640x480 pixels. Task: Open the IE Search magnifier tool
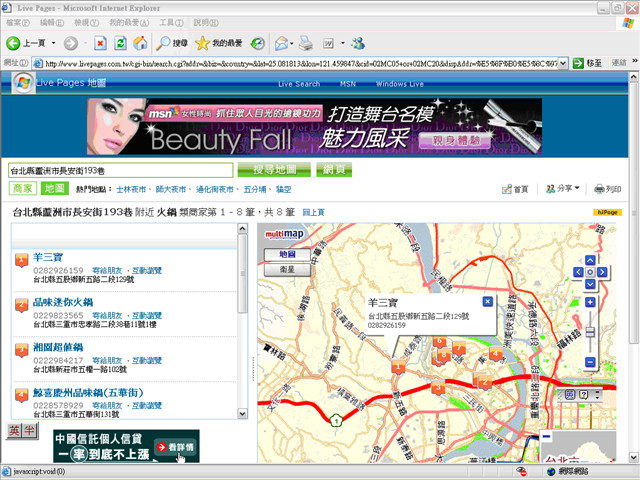(172, 43)
